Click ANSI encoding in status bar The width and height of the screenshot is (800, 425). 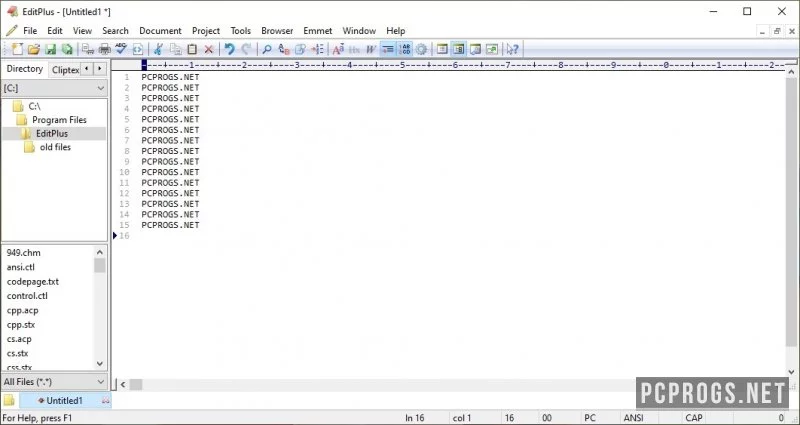click(634, 418)
